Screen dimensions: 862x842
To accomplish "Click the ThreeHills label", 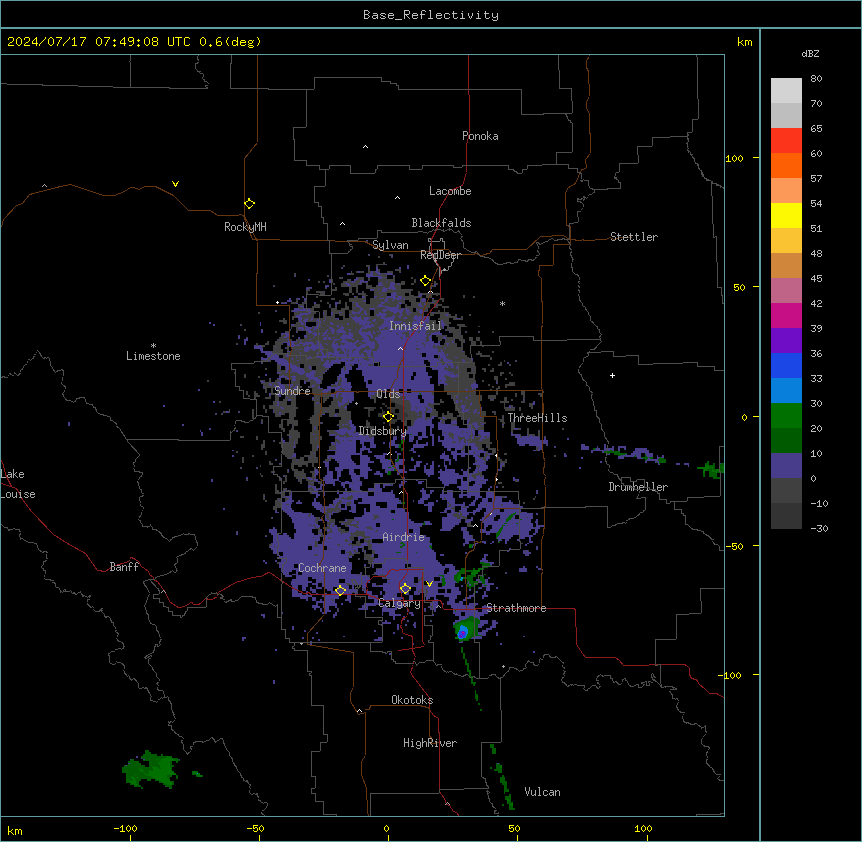I will (x=537, y=418).
